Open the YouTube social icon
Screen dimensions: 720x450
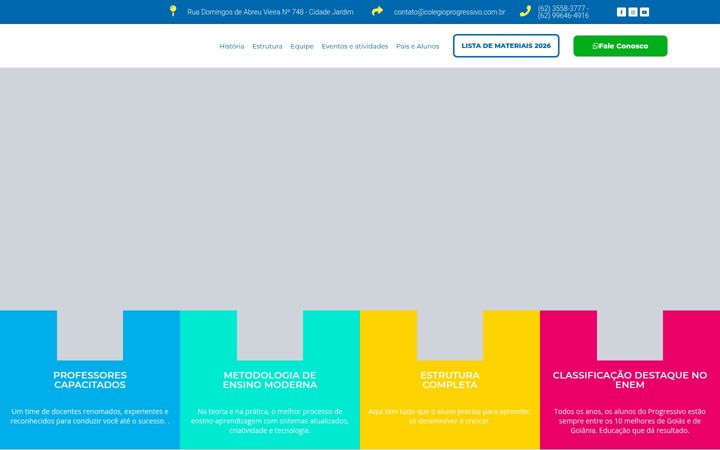[x=644, y=12]
